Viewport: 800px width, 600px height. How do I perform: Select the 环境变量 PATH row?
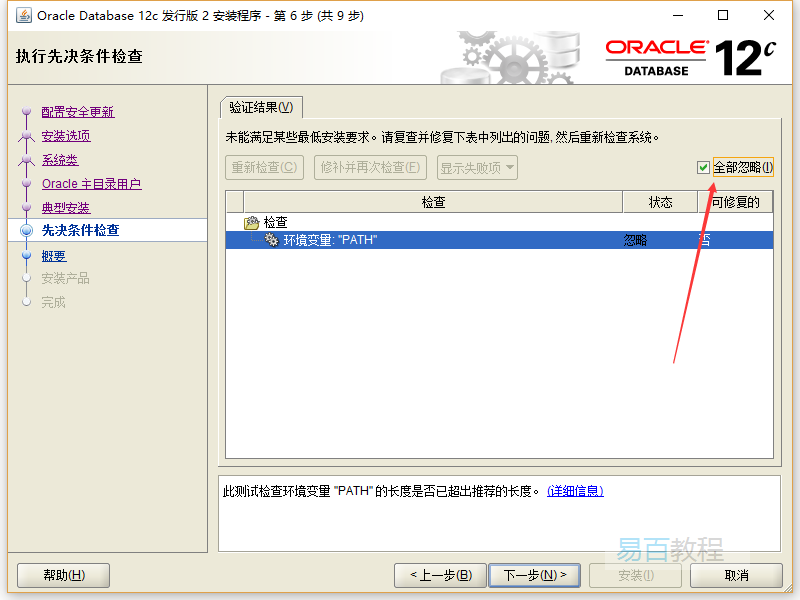(450, 240)
